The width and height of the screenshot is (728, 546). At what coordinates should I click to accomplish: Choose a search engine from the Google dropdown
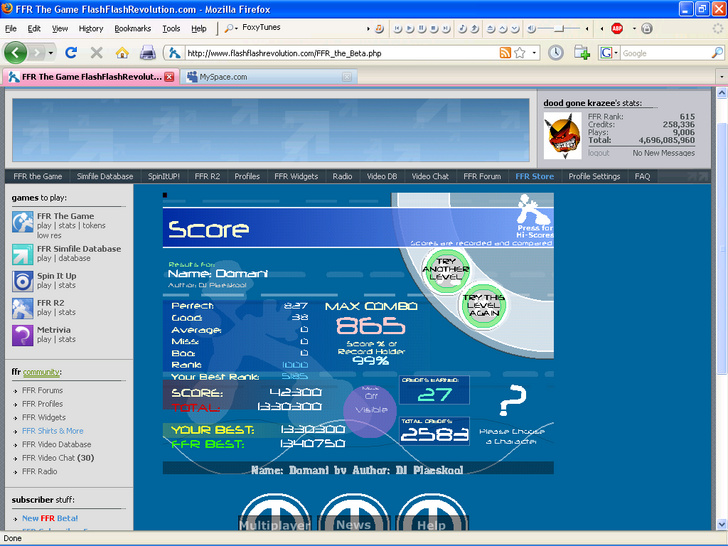[x=616, y=53]
